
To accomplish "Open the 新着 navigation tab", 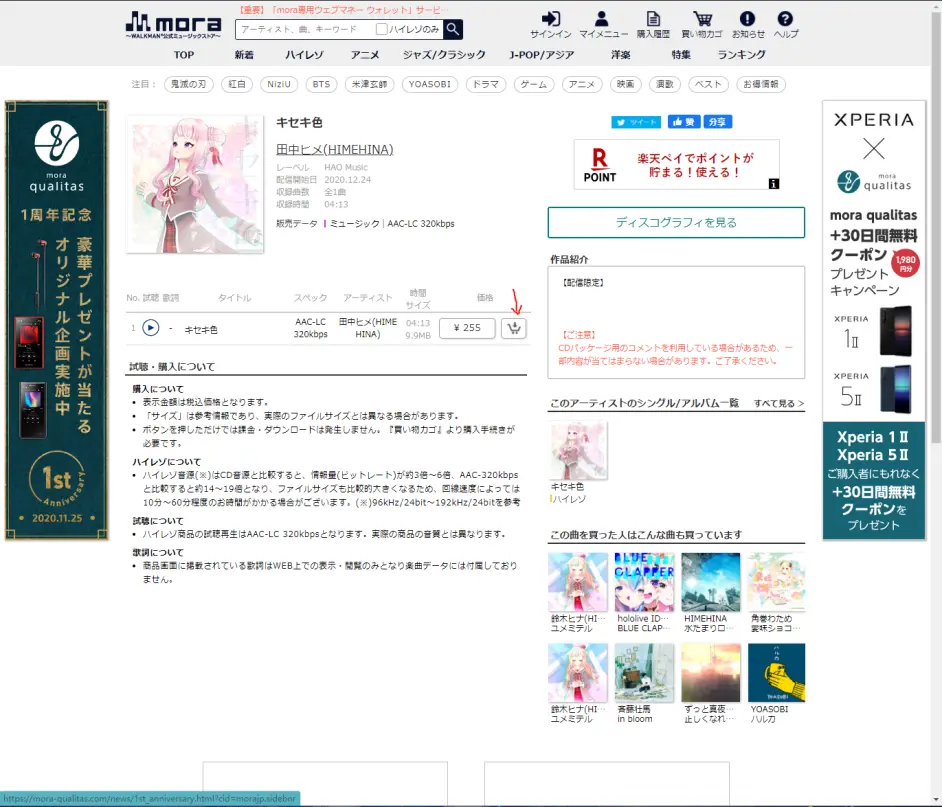I will [x=244, y=55].
